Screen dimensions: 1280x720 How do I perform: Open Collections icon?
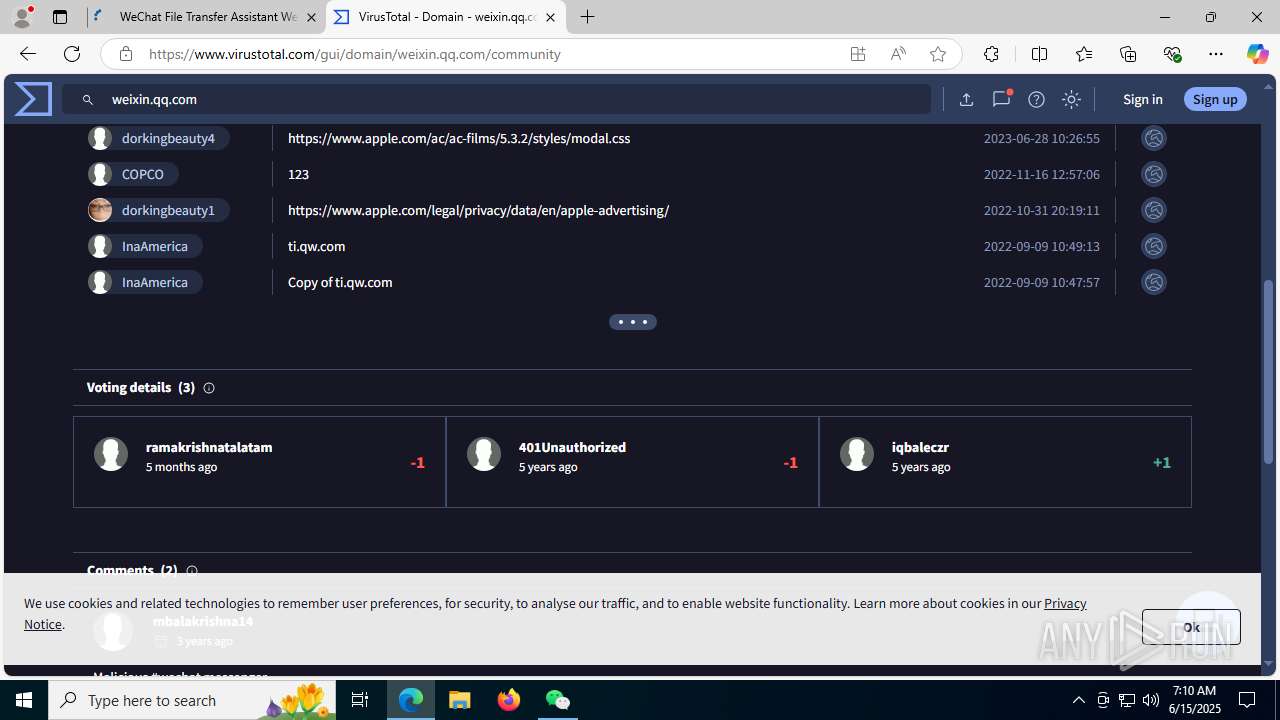click(1128, 54)
